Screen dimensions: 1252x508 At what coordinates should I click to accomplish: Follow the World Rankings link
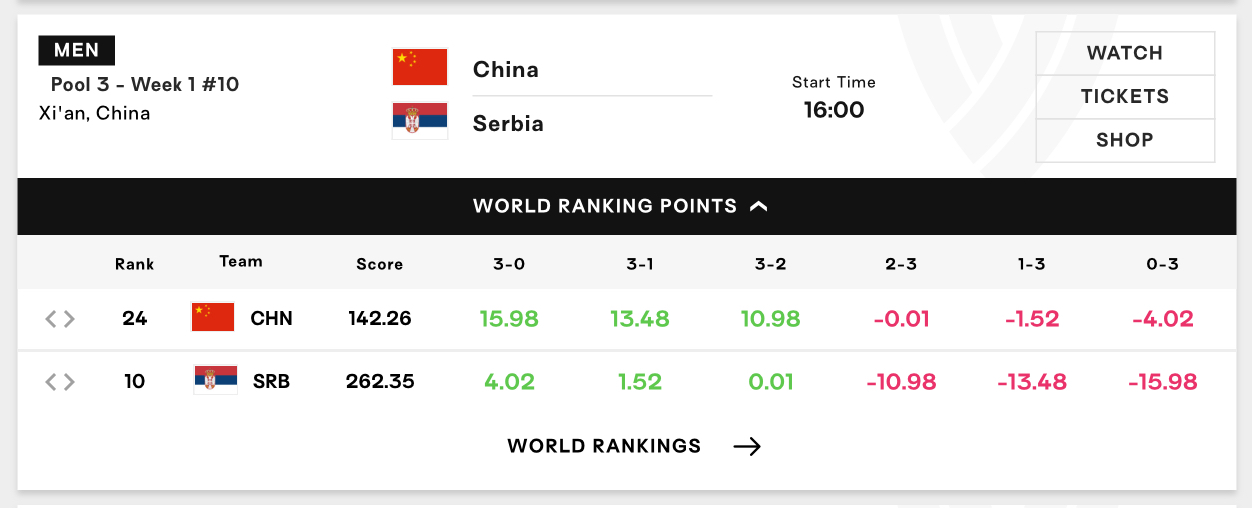click(x=604, y=446)
